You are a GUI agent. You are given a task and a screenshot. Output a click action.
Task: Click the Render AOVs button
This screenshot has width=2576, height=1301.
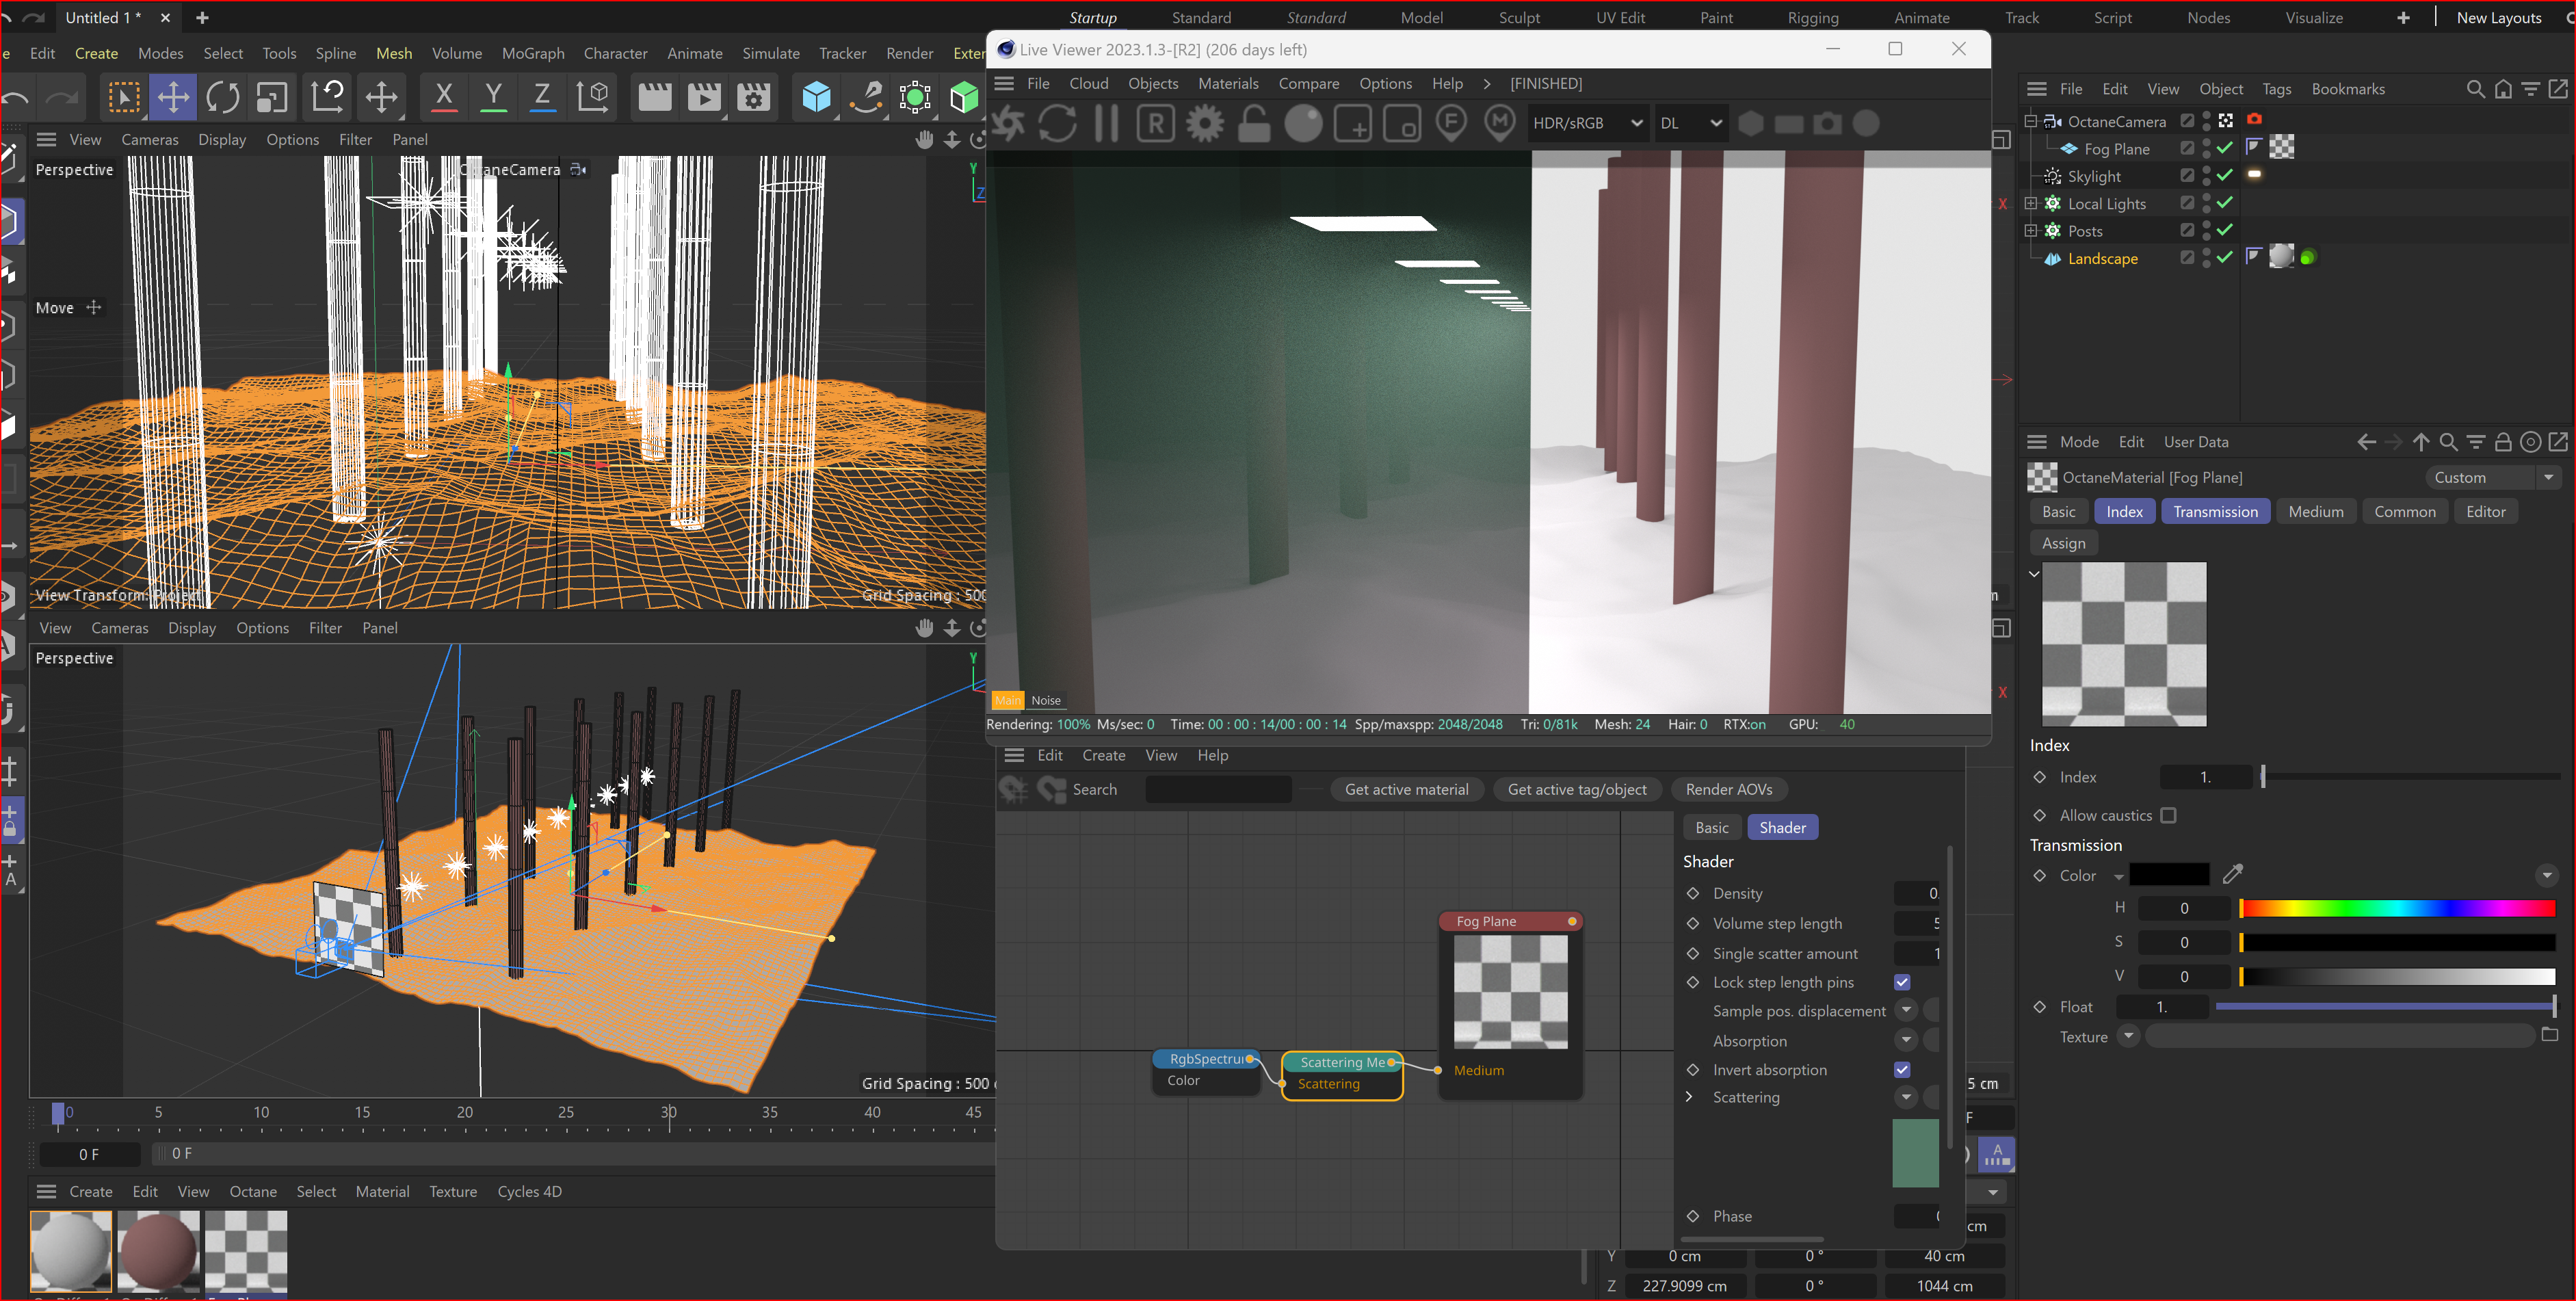pos(1728,789)
